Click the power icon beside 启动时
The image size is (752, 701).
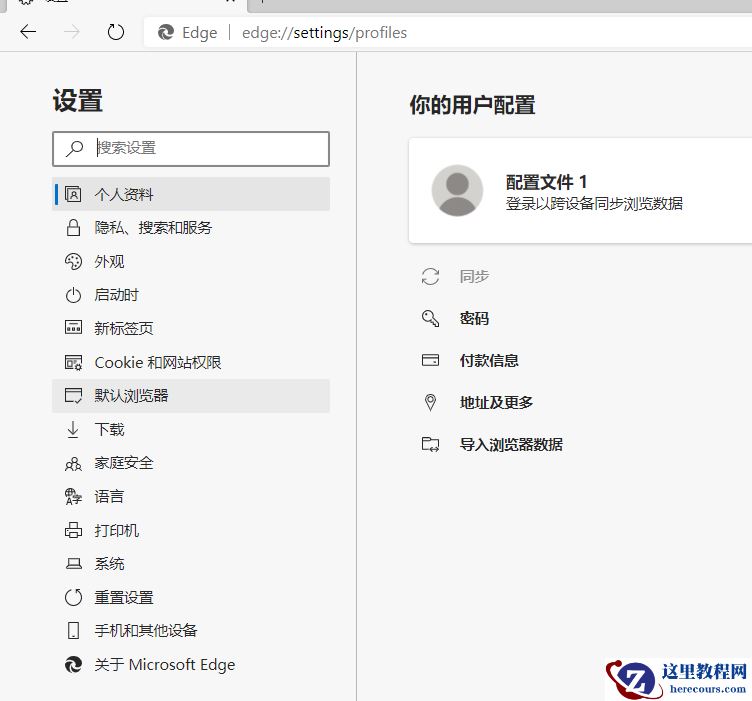coord(73,295)
